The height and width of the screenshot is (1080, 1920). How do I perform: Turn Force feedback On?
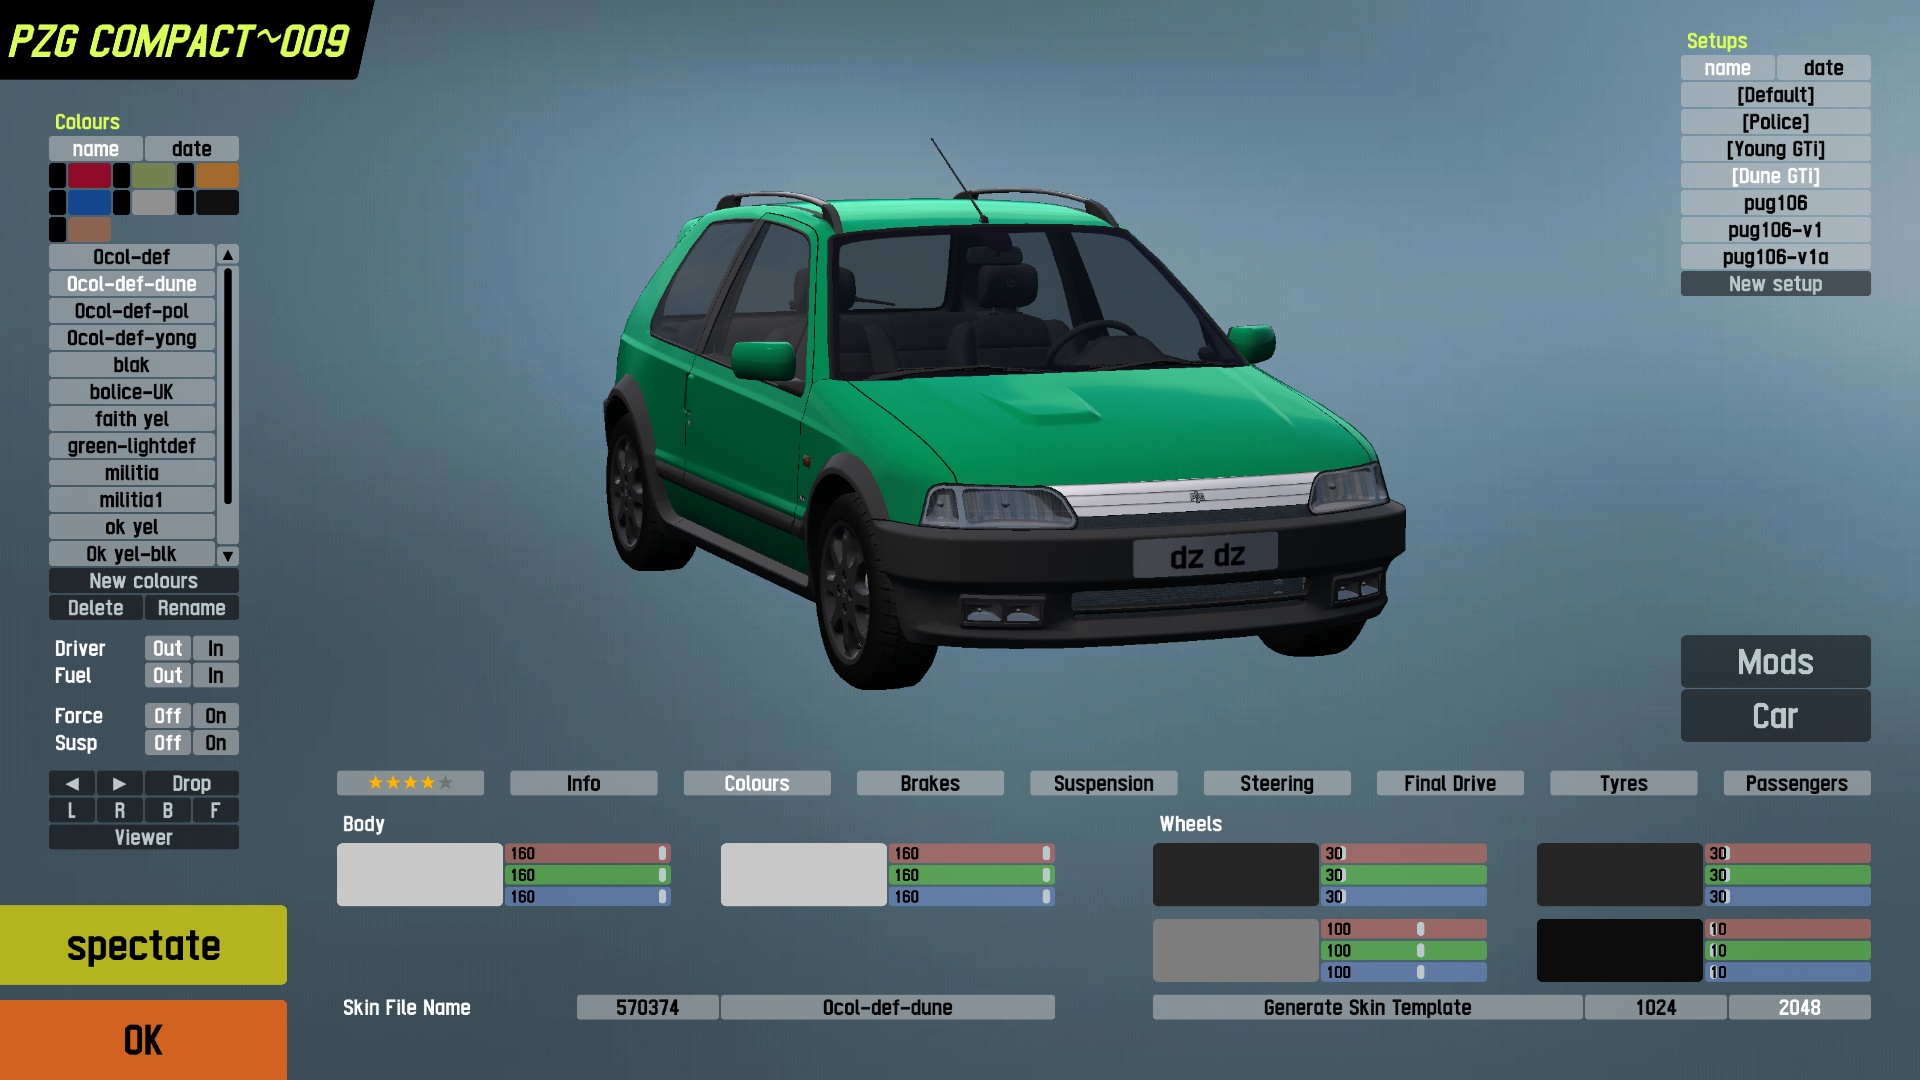[215, 716]
